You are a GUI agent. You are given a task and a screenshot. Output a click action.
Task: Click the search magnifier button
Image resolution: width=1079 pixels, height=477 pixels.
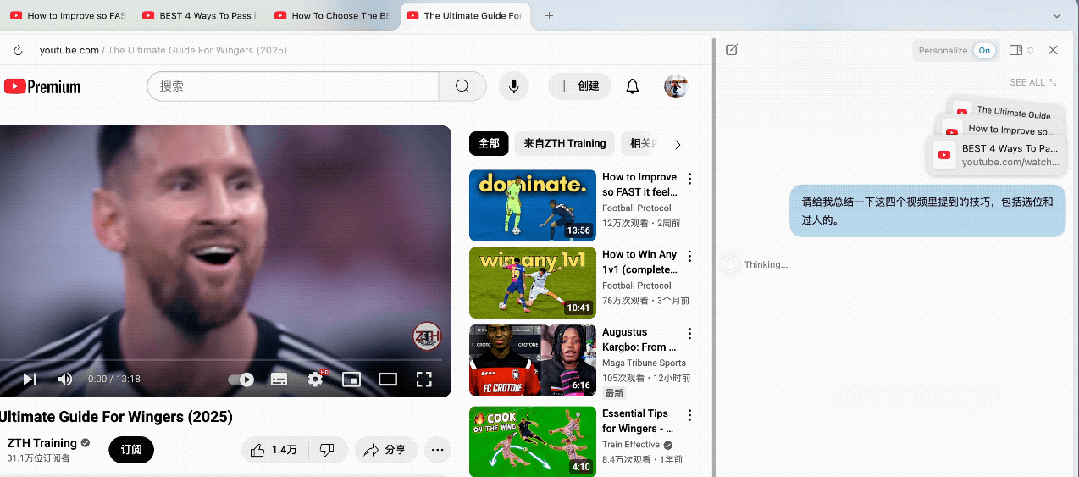[x=462, y=86]
